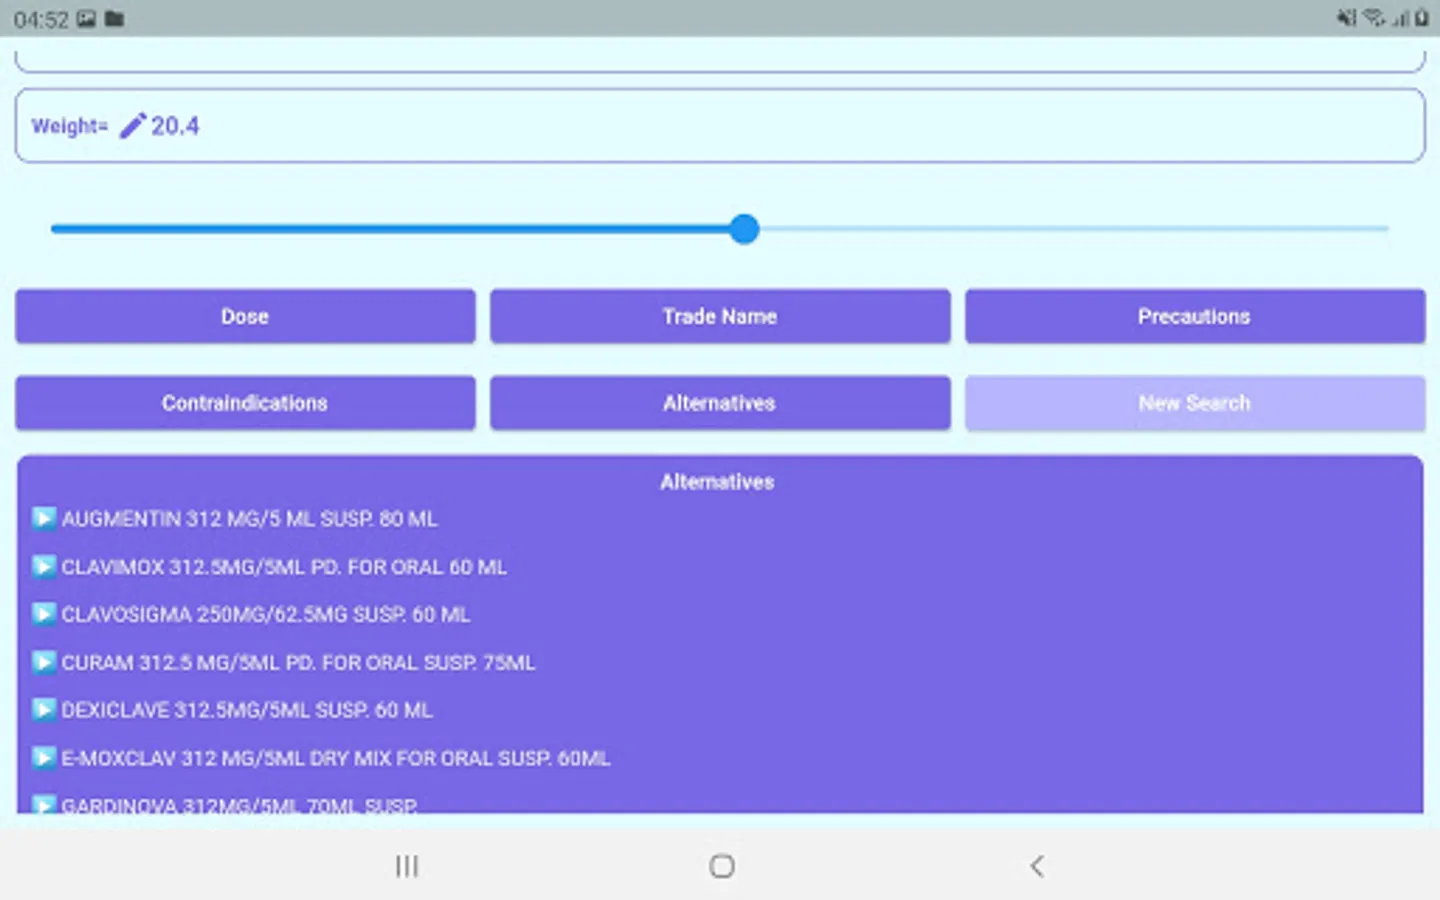The image size is (1440, 900).
Task: Tap the arrow icon beside CLAVOSIGMA
Action: (x=43, y=613)
